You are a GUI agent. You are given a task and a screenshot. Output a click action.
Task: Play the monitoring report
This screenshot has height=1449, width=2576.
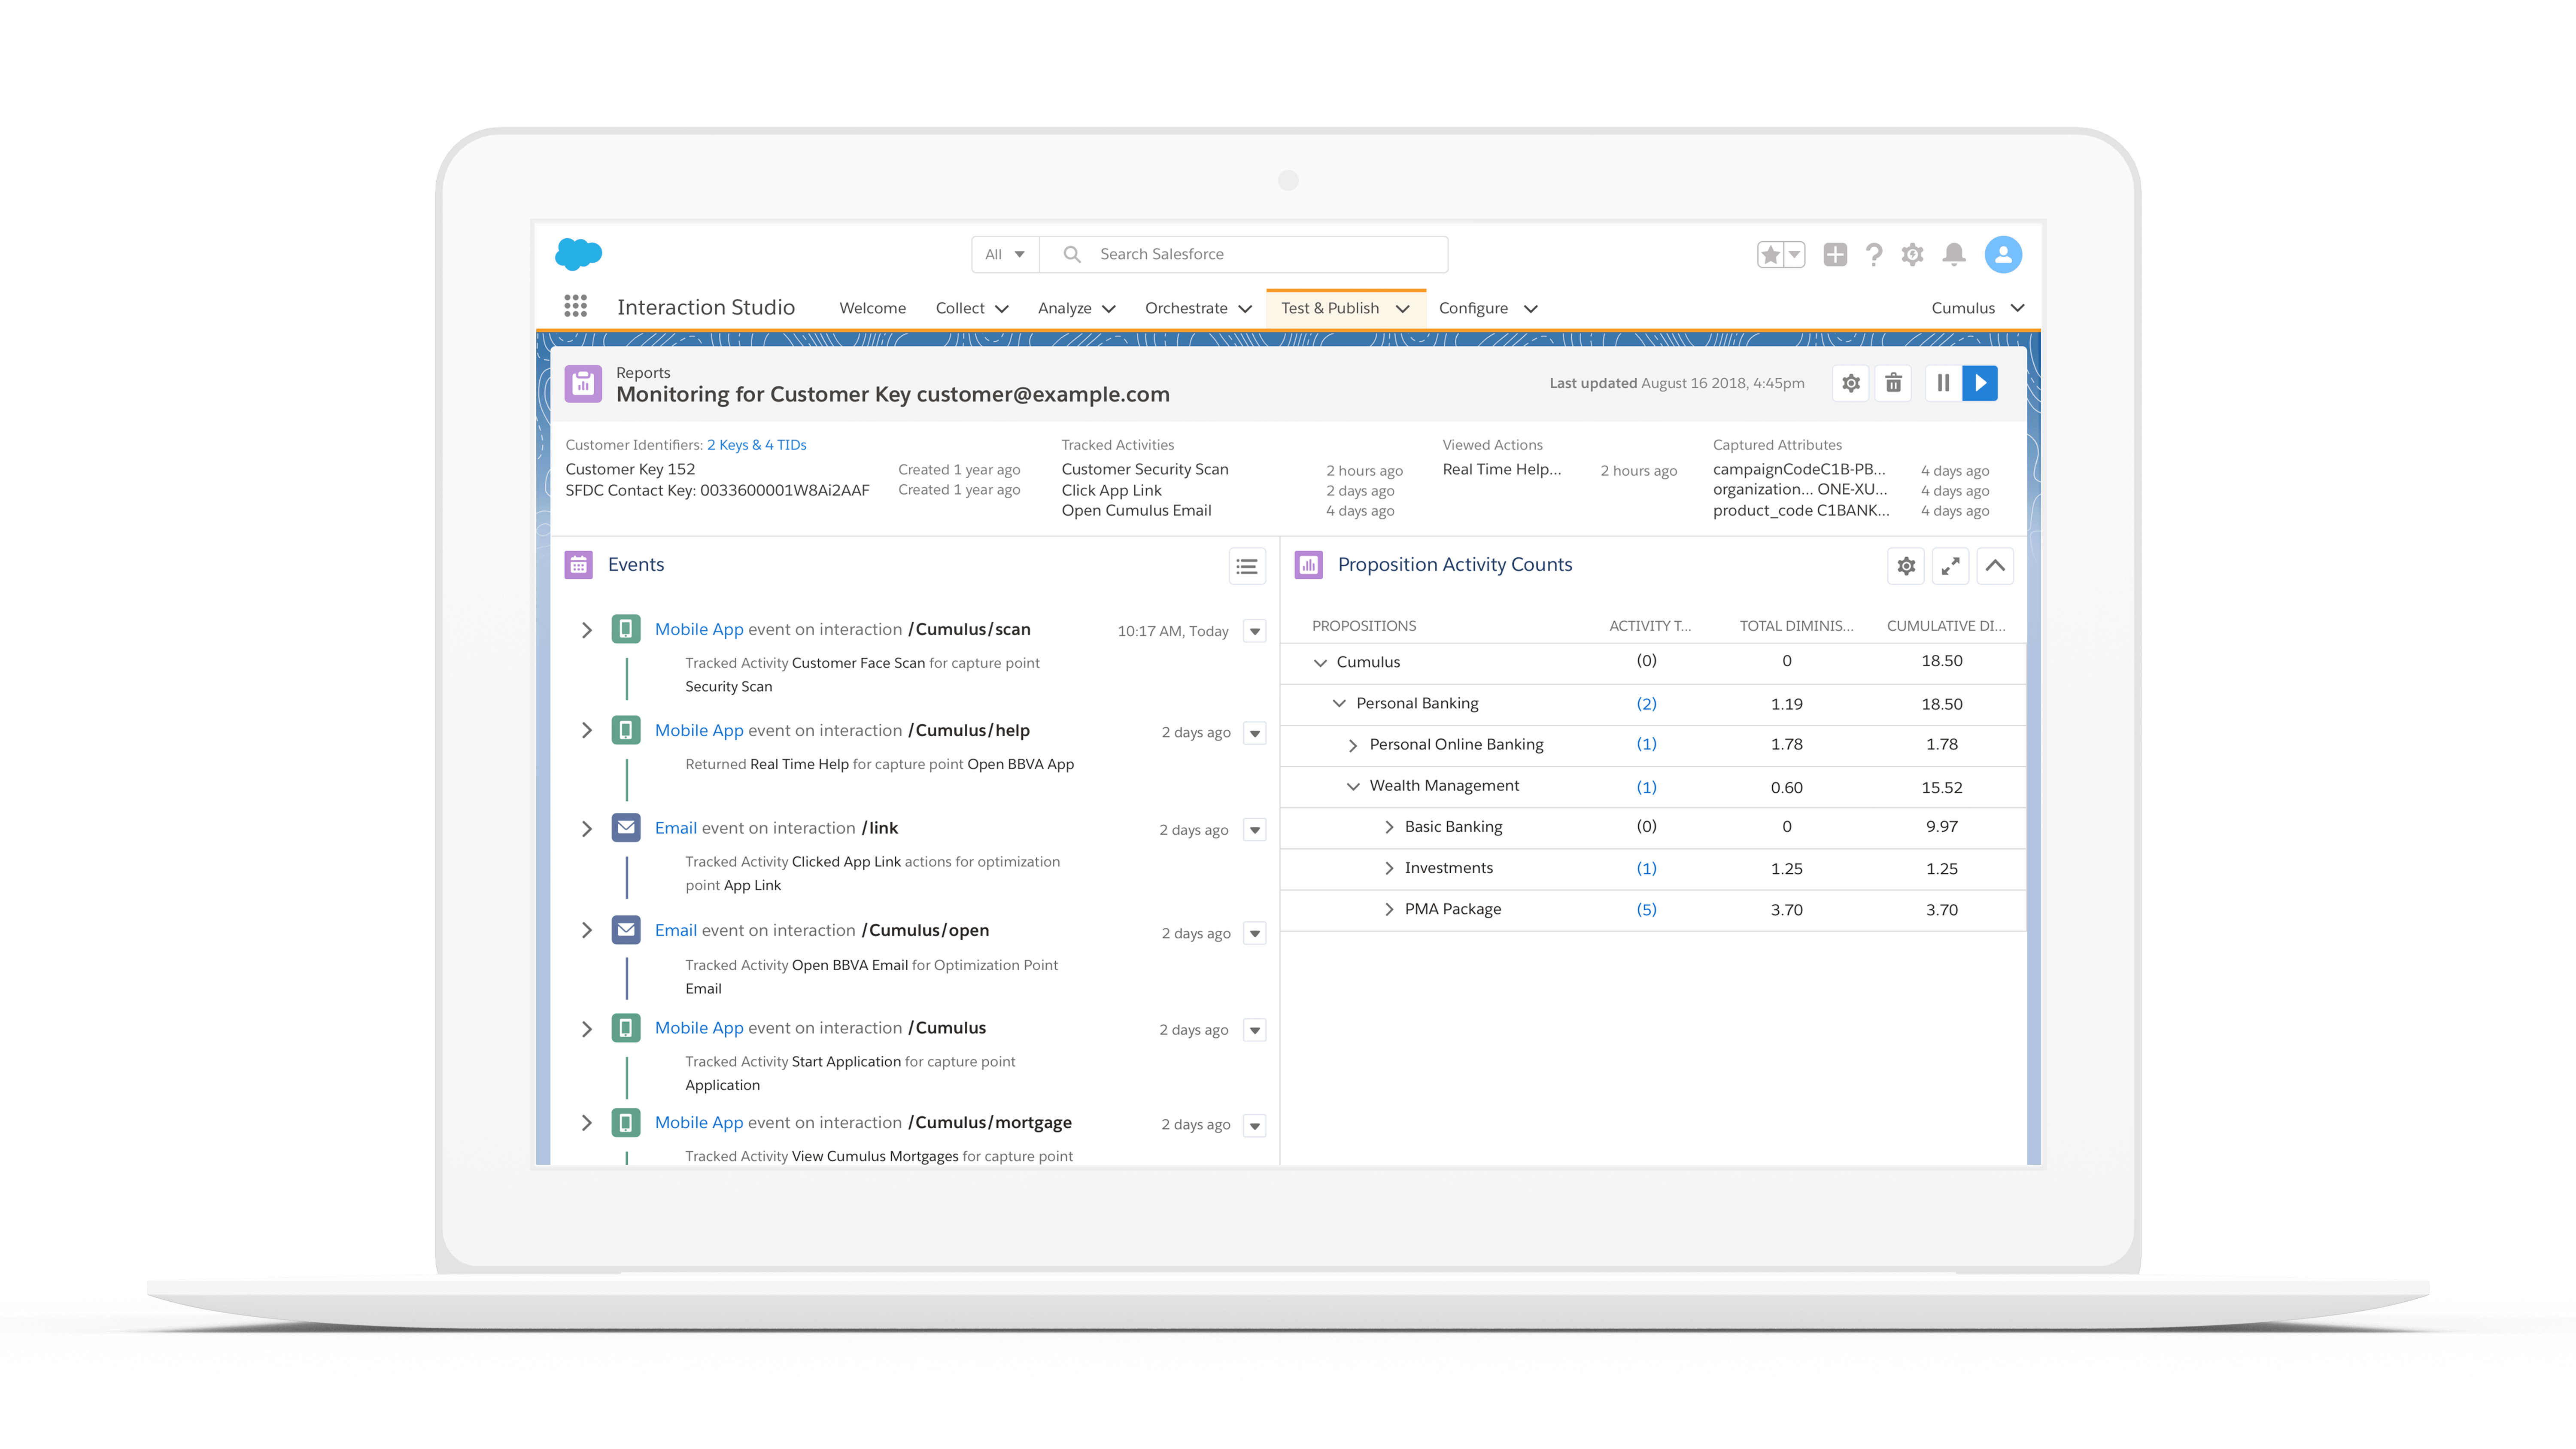tap(1980, 383)
